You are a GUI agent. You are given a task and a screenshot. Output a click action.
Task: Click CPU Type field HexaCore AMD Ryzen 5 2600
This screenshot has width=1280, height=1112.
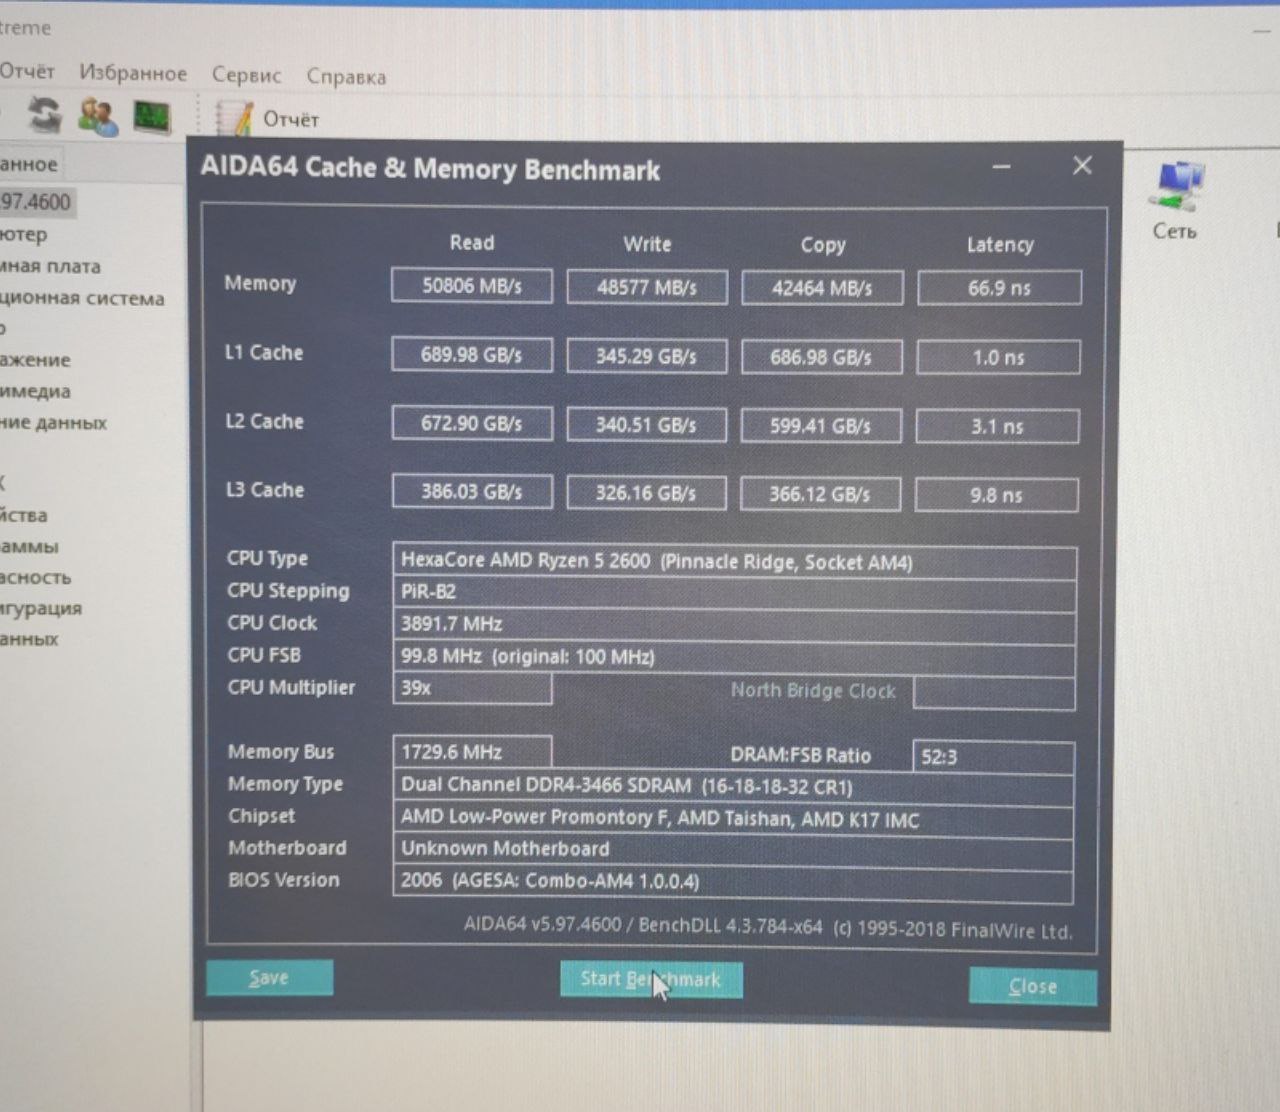[x=735, y=561]
